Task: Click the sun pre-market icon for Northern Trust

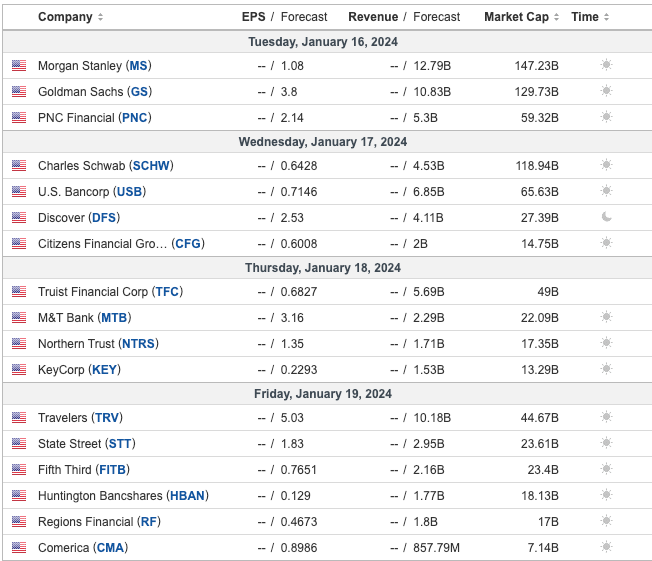Action: point(607,343)
